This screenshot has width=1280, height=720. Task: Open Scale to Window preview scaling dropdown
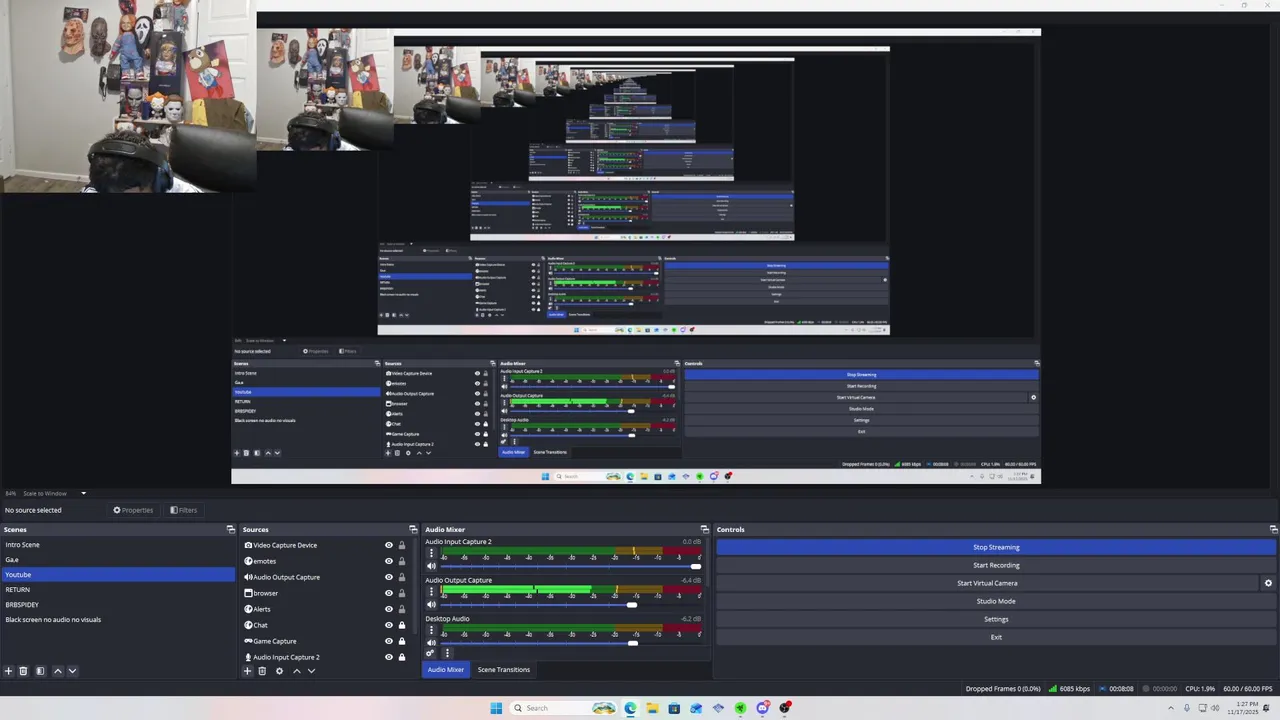click(55, 493)
